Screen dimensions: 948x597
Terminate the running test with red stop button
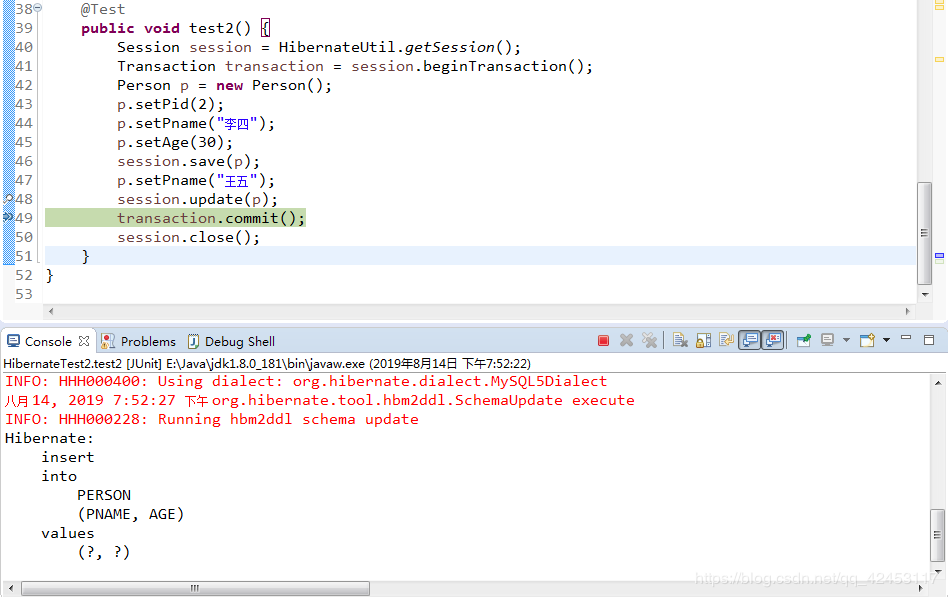(603, 341)
